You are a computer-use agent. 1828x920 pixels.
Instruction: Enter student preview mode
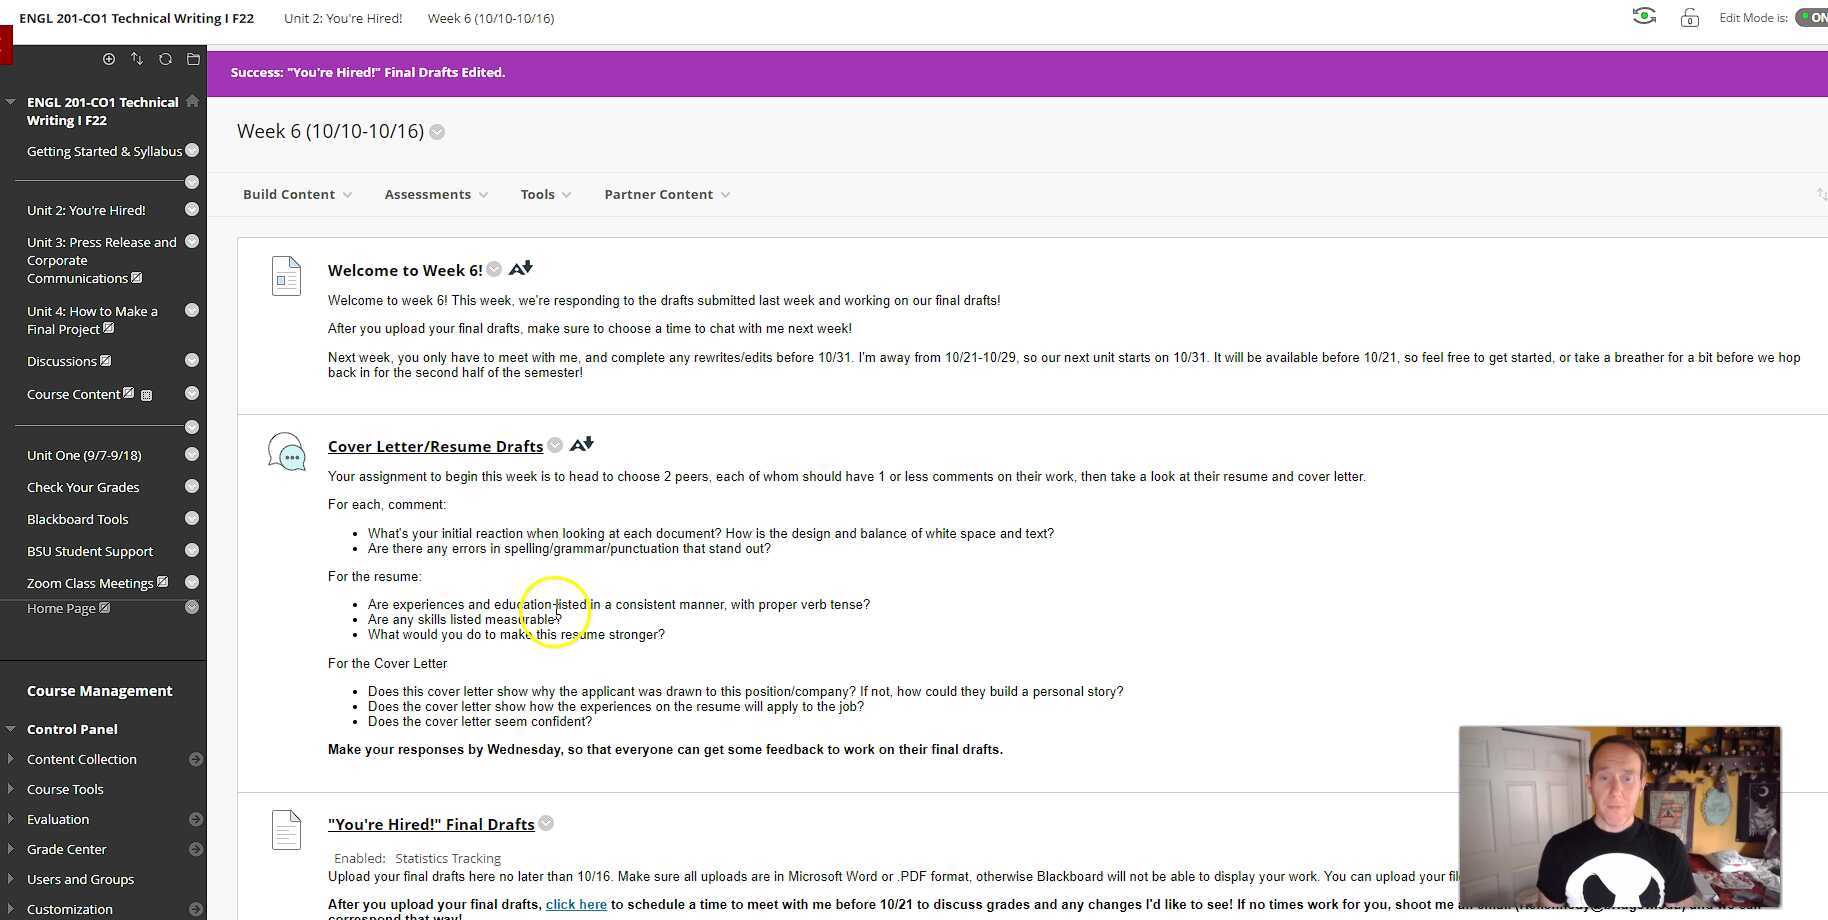coord(1644,16)
